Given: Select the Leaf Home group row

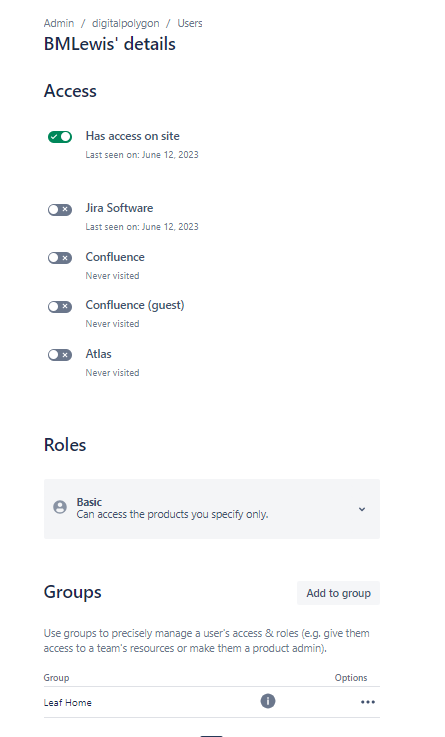Looking at the screenshot, I should 211,702.
